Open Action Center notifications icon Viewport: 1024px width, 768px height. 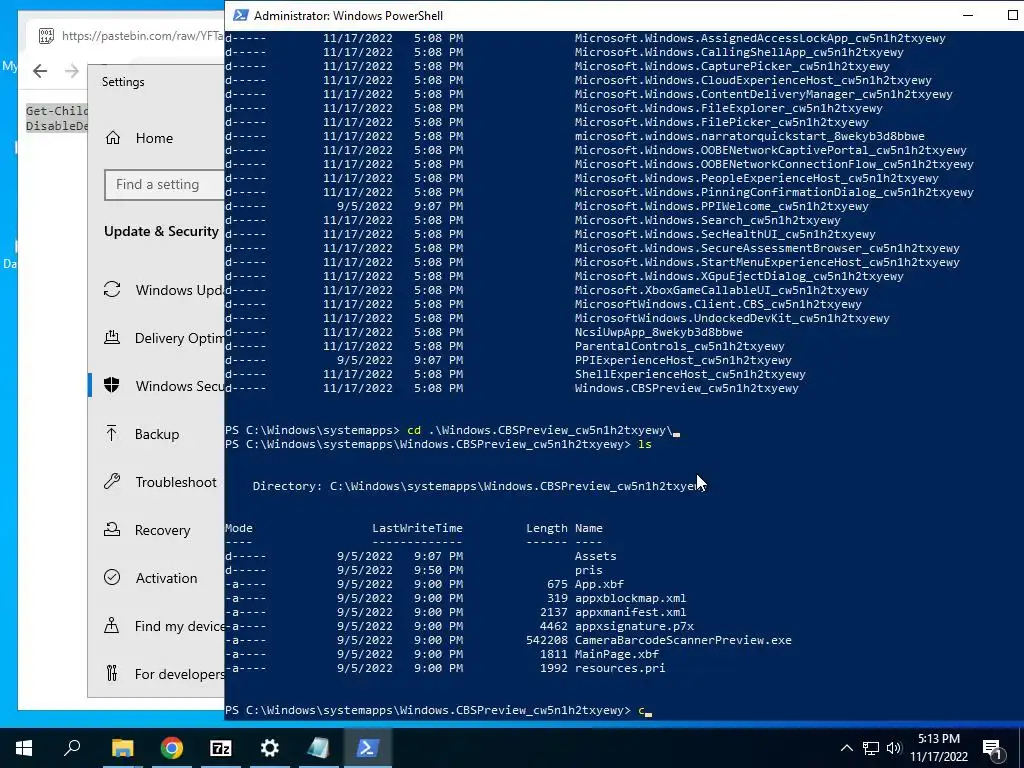pyautogui.click(x=993, y=748)
